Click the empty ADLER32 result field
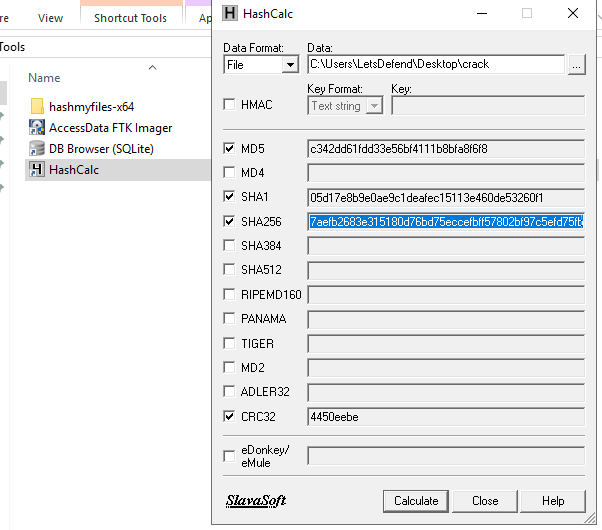 446,393
